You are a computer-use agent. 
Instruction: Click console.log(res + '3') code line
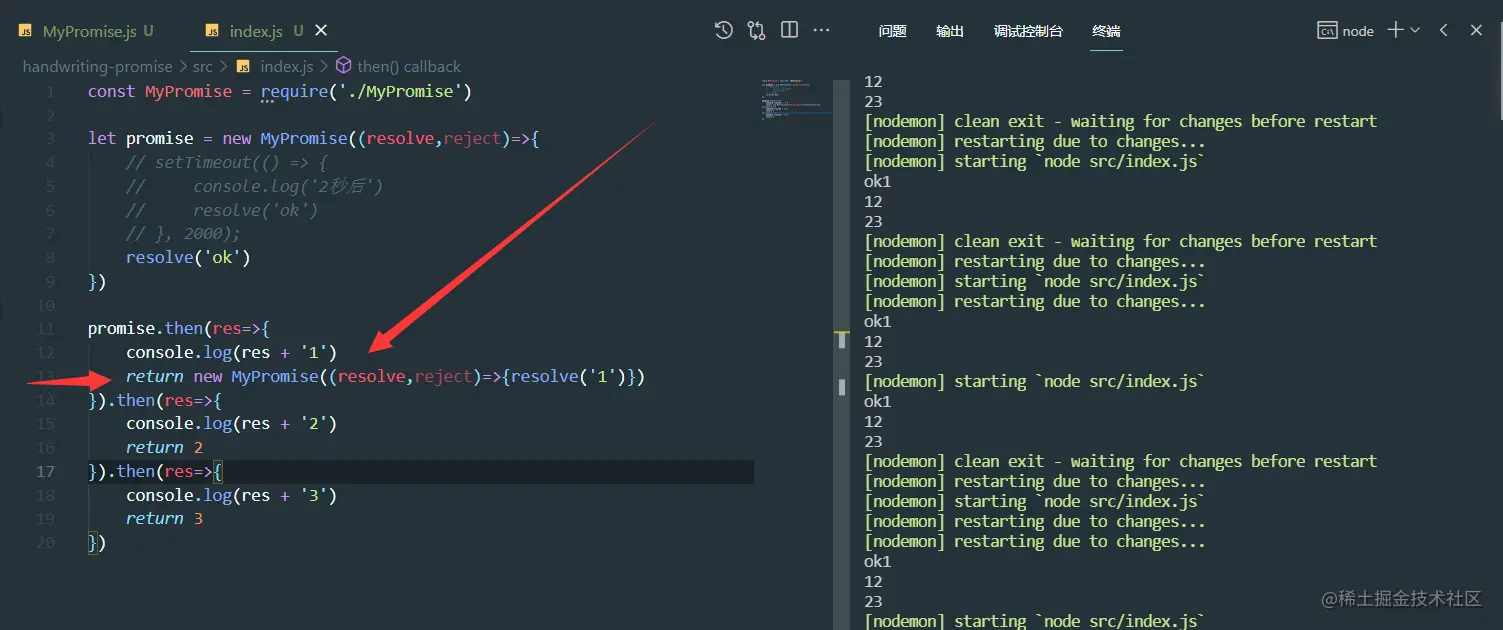click(x=231, y=495)
